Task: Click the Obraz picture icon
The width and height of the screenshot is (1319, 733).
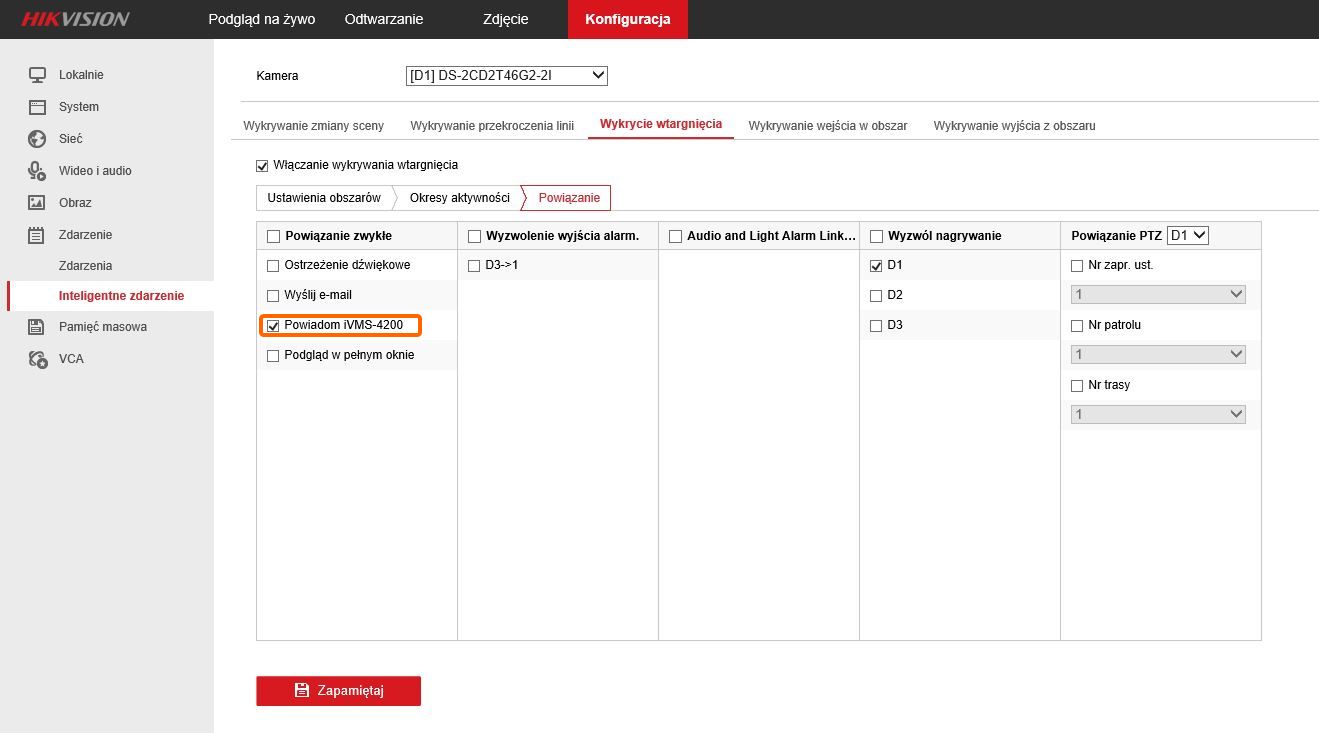Action: pyautogui.click(x=37, y=203)
